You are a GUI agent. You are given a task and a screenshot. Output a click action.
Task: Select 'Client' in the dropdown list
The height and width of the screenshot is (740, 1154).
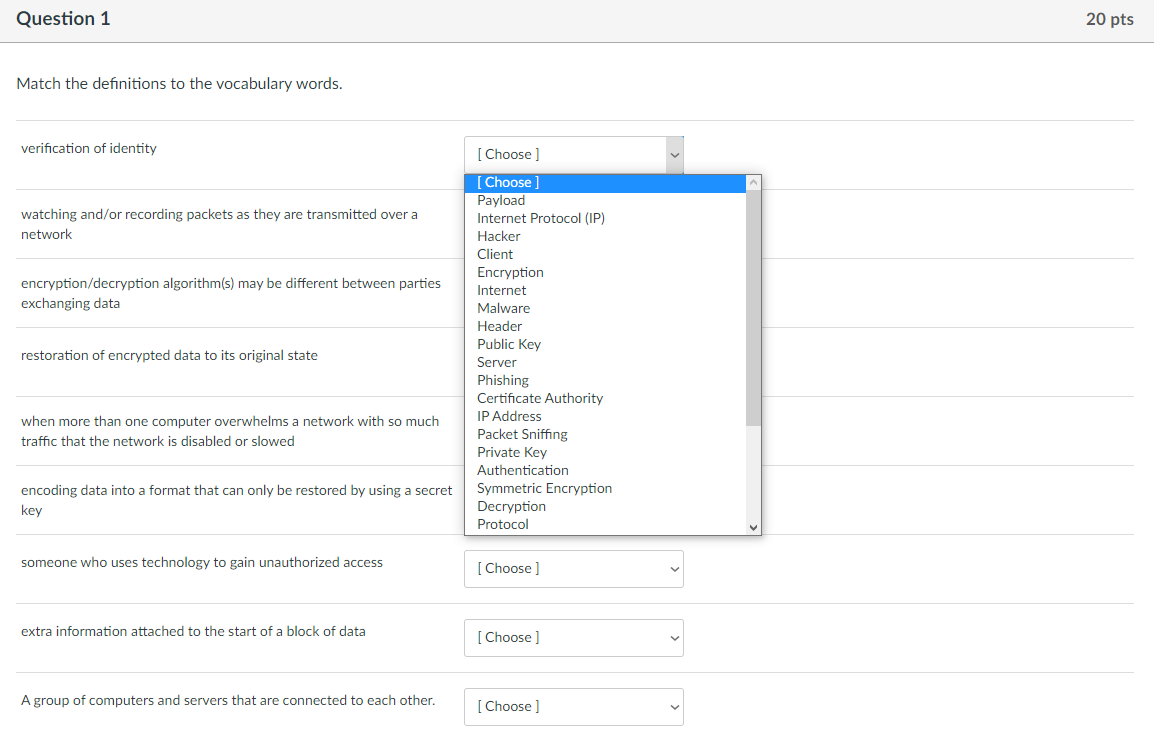(605, 255)
